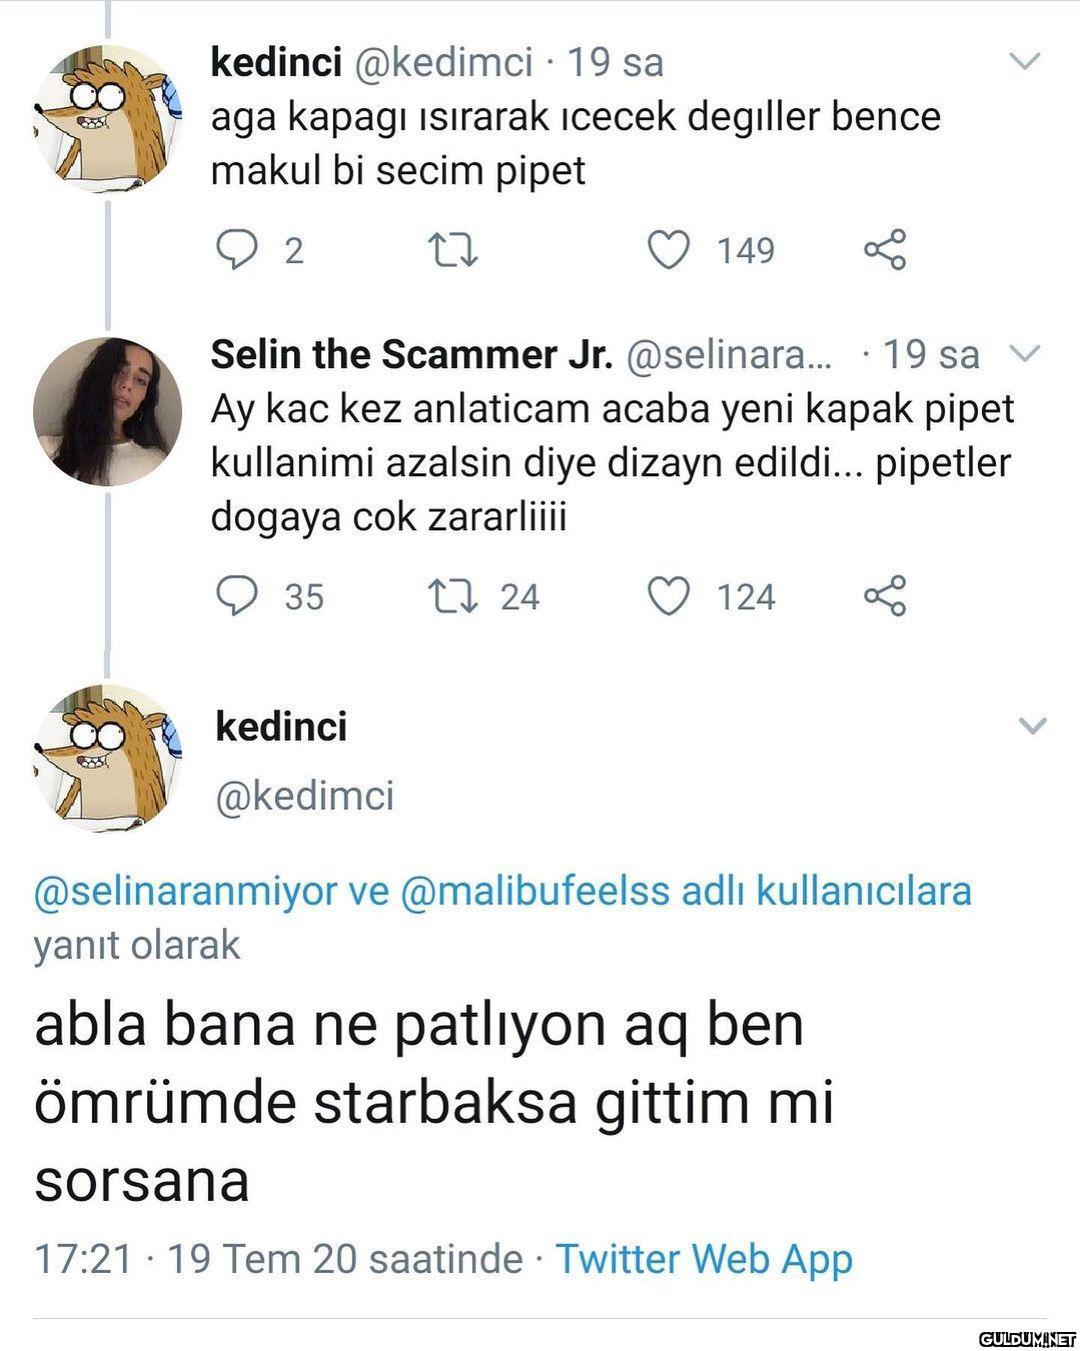Open the @malibufeelss mention link
1080x1351 pixels.
535,890
